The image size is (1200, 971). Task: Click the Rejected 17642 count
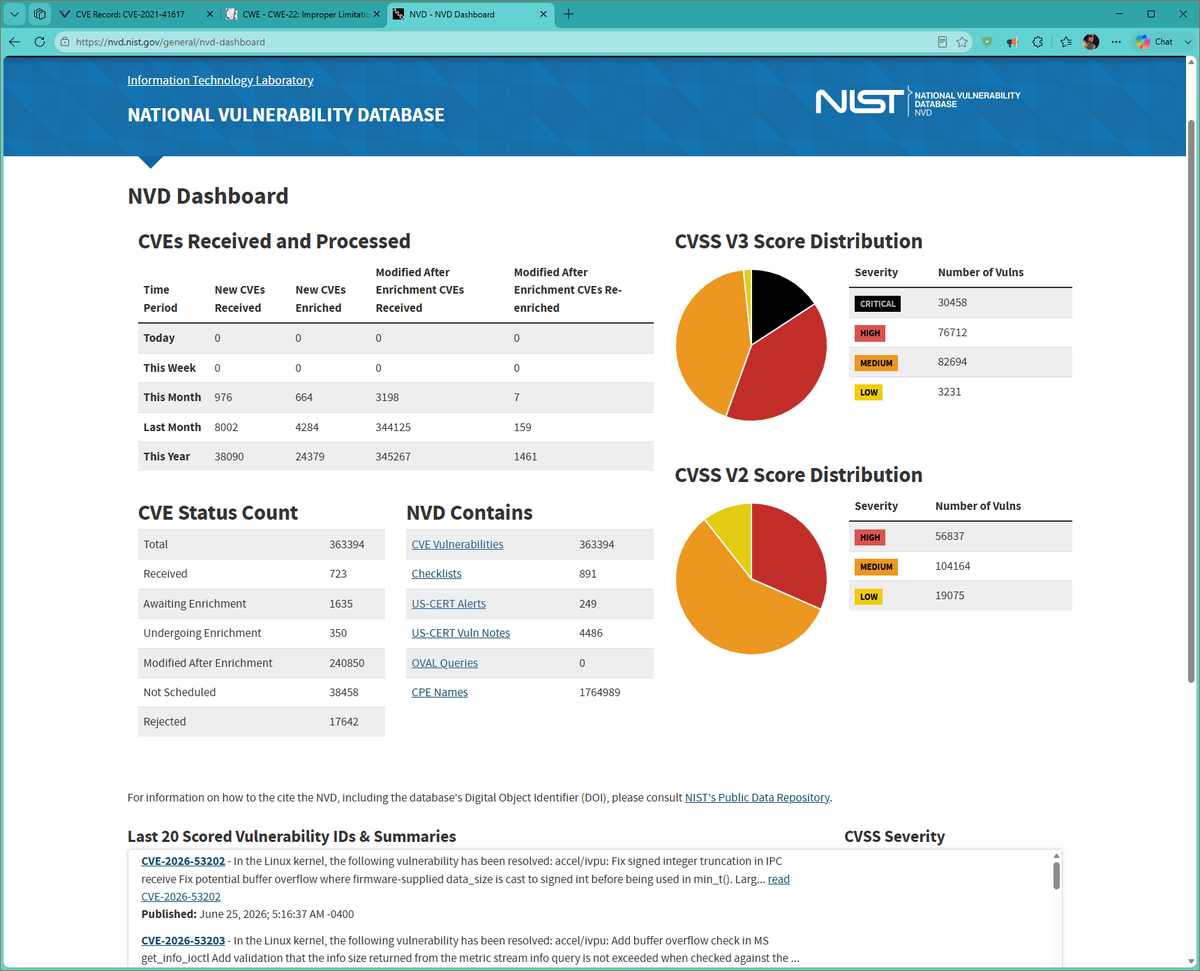[x=344, y=722]
